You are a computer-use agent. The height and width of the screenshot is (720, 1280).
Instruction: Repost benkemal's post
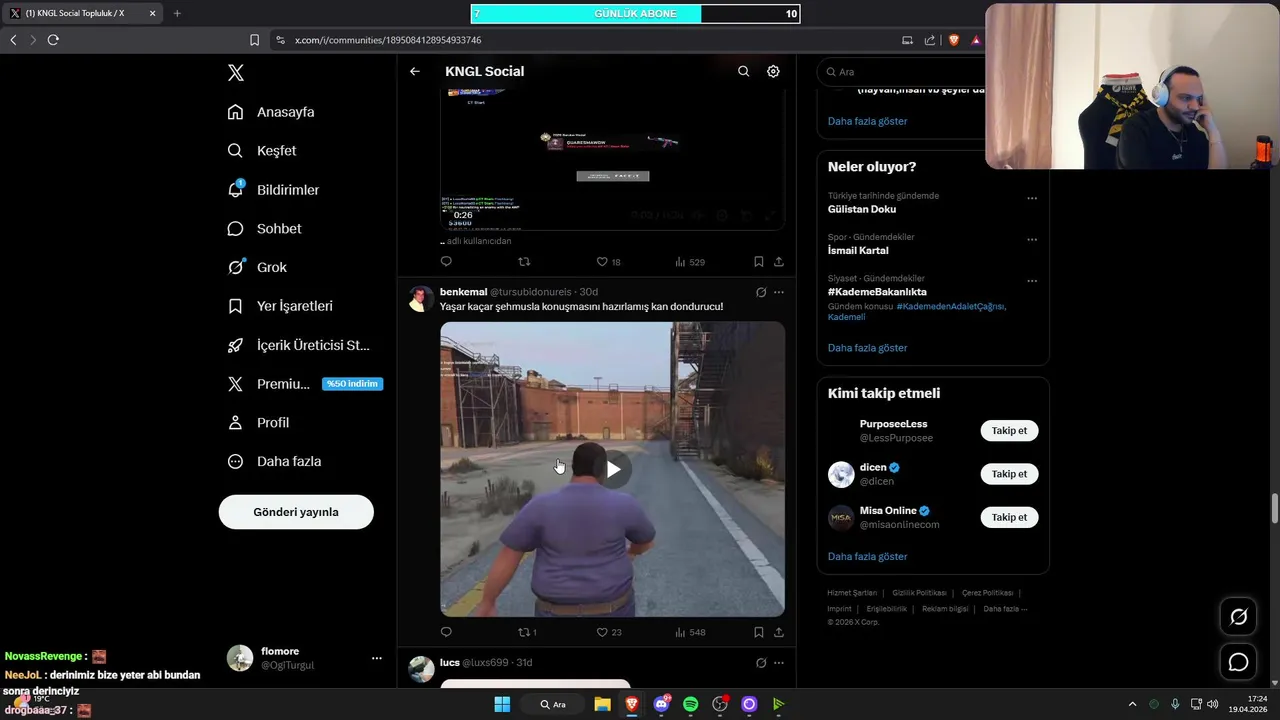point(527,632)
